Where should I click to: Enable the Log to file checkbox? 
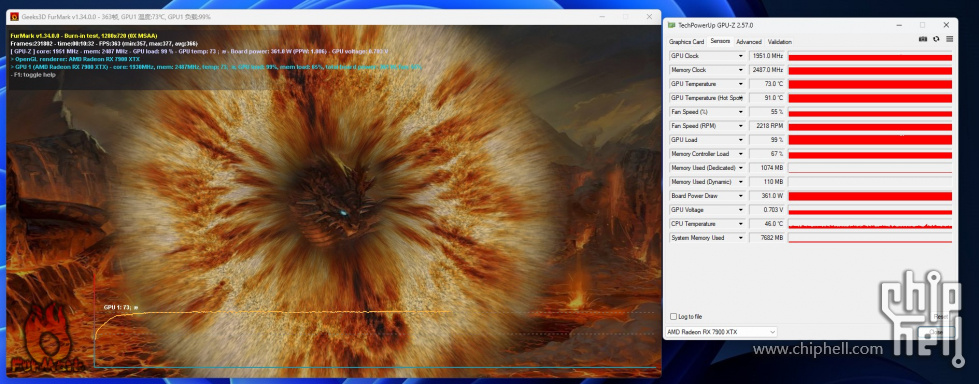pyautogui.click(x=673, y=317)
